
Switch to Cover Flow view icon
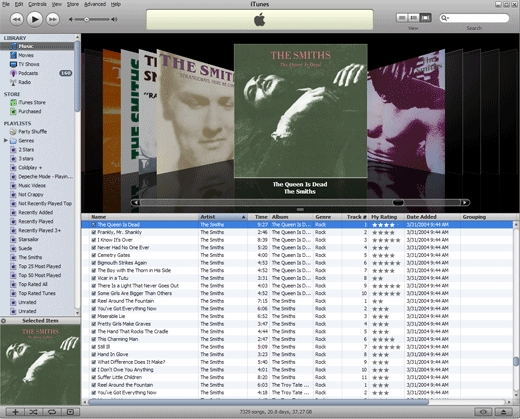(425, 18)
